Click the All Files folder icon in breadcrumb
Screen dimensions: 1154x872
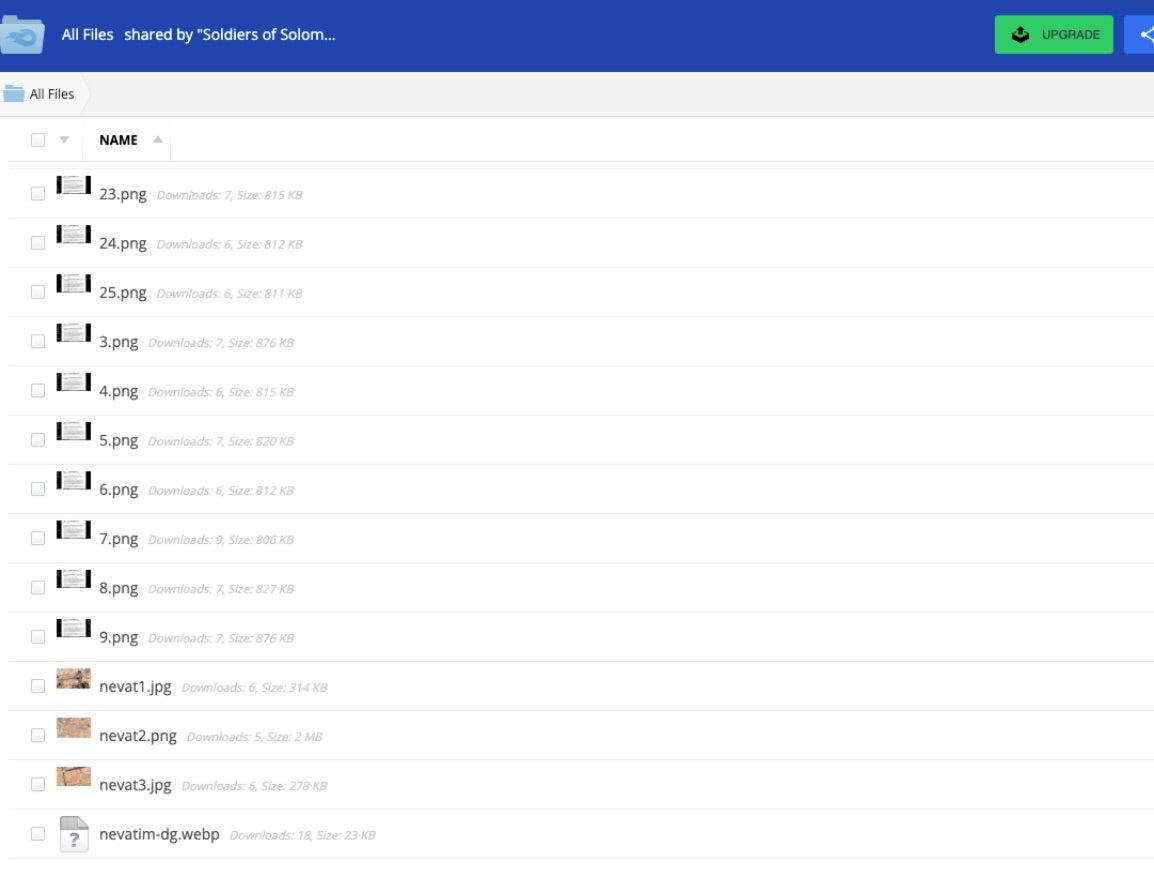[x=14, y=94]
